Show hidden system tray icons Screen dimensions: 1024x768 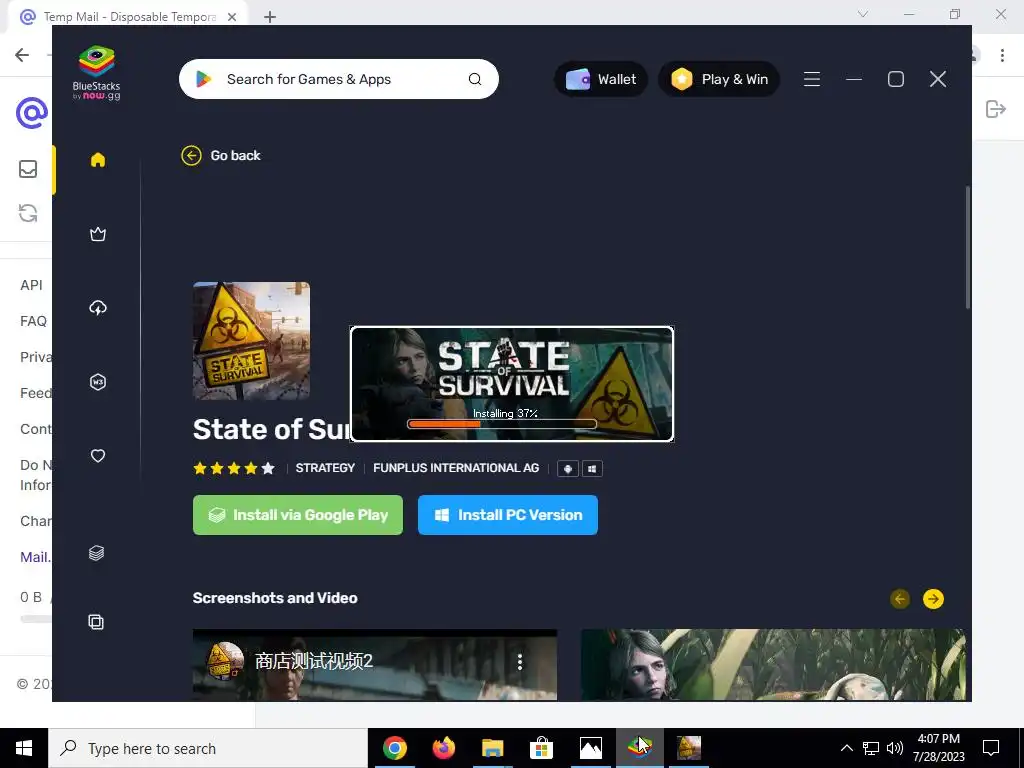846,748
